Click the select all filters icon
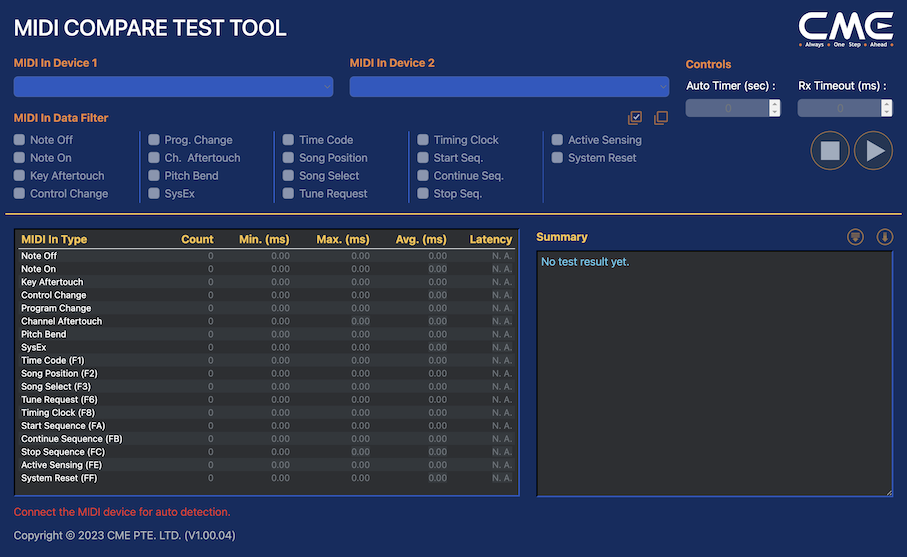The height and width of the screenshot is (557, 907). point(635,118)
